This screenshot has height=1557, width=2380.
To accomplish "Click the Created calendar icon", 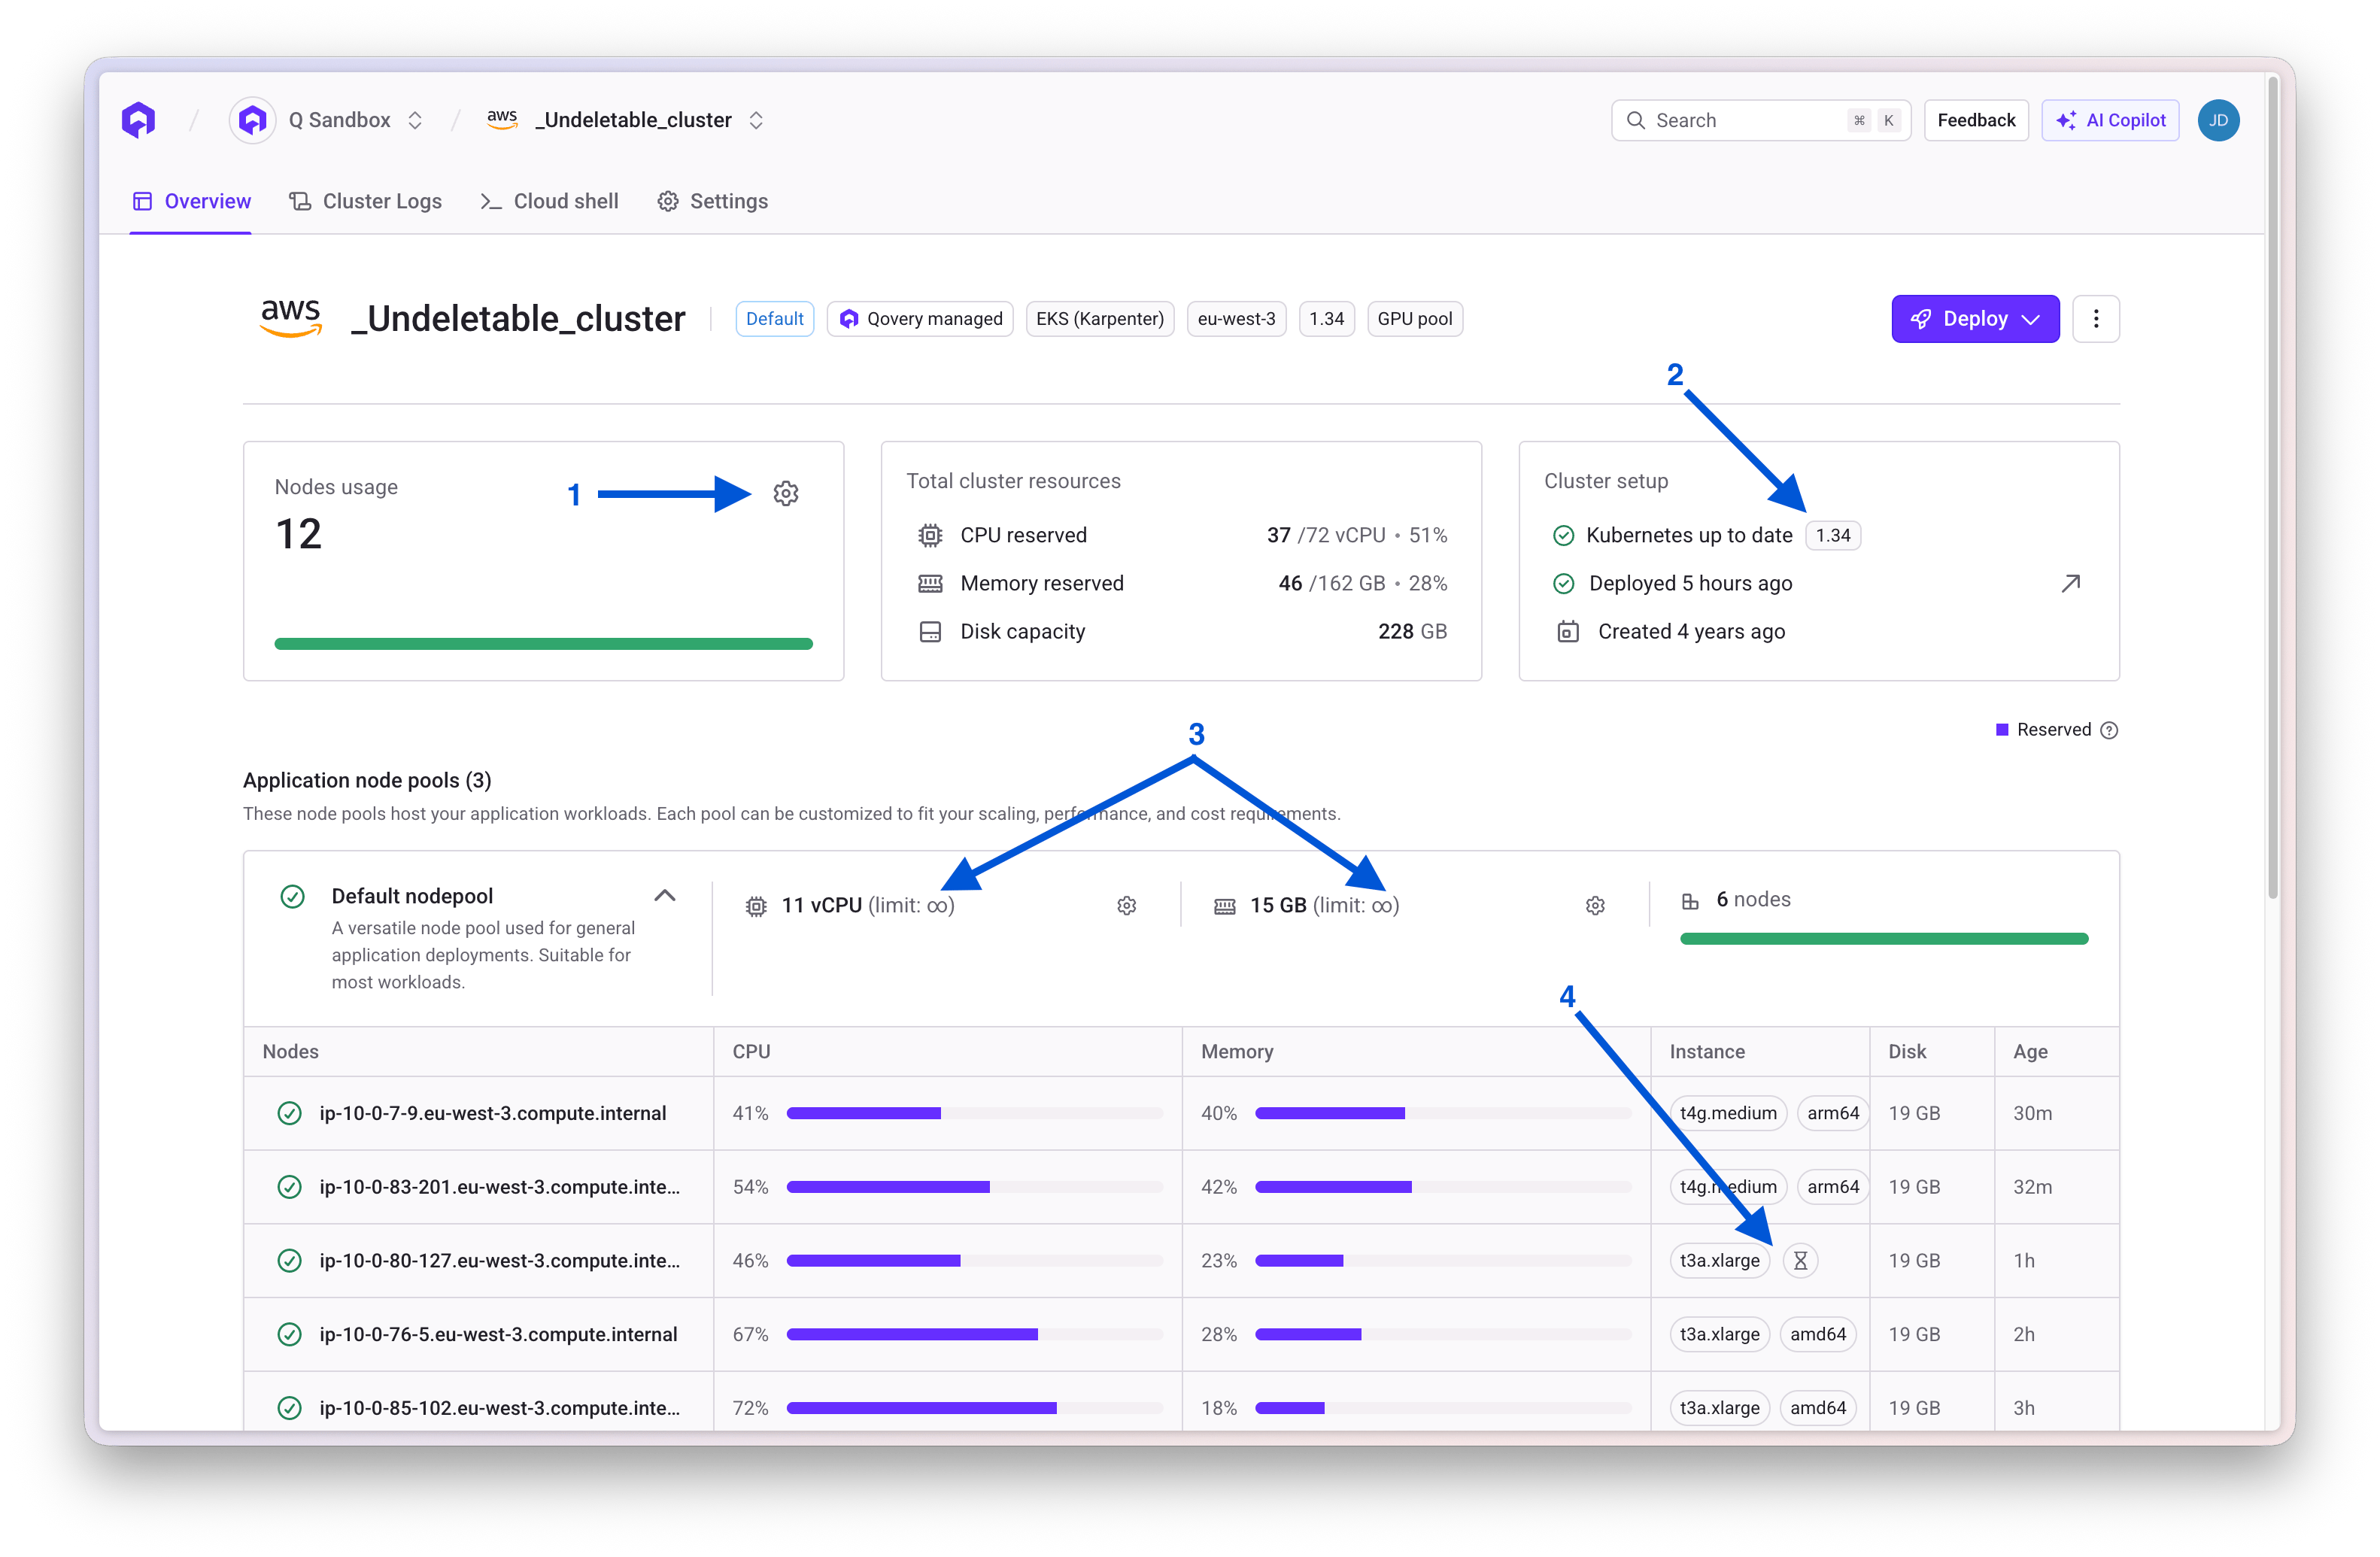I will [x=1568, y=631].
